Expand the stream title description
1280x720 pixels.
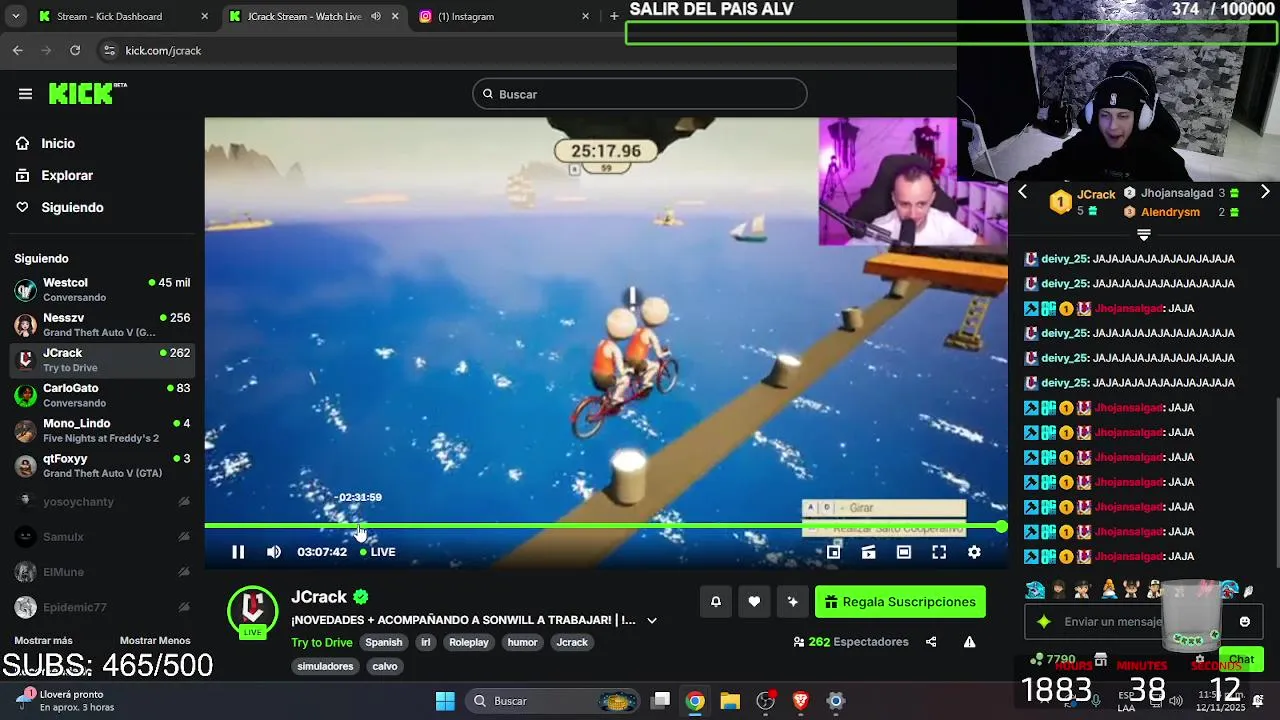click(x=652, y=620)
